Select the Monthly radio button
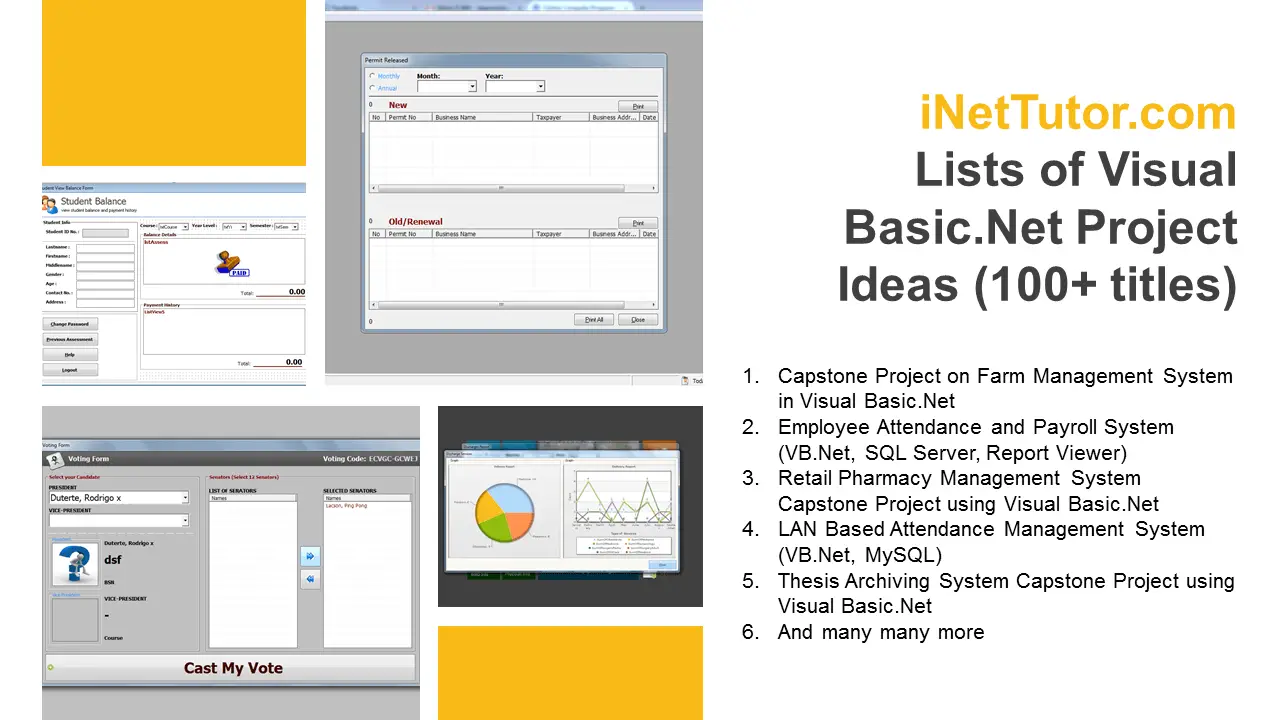1280x720 pixels. [x=373, y=76]
